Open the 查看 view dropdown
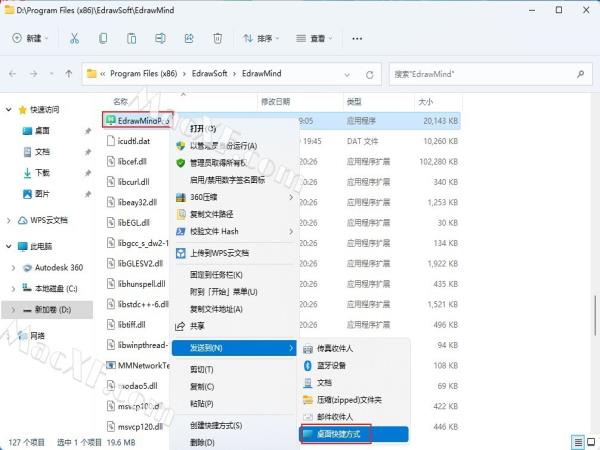600x450 pixels. pos(315,38)
